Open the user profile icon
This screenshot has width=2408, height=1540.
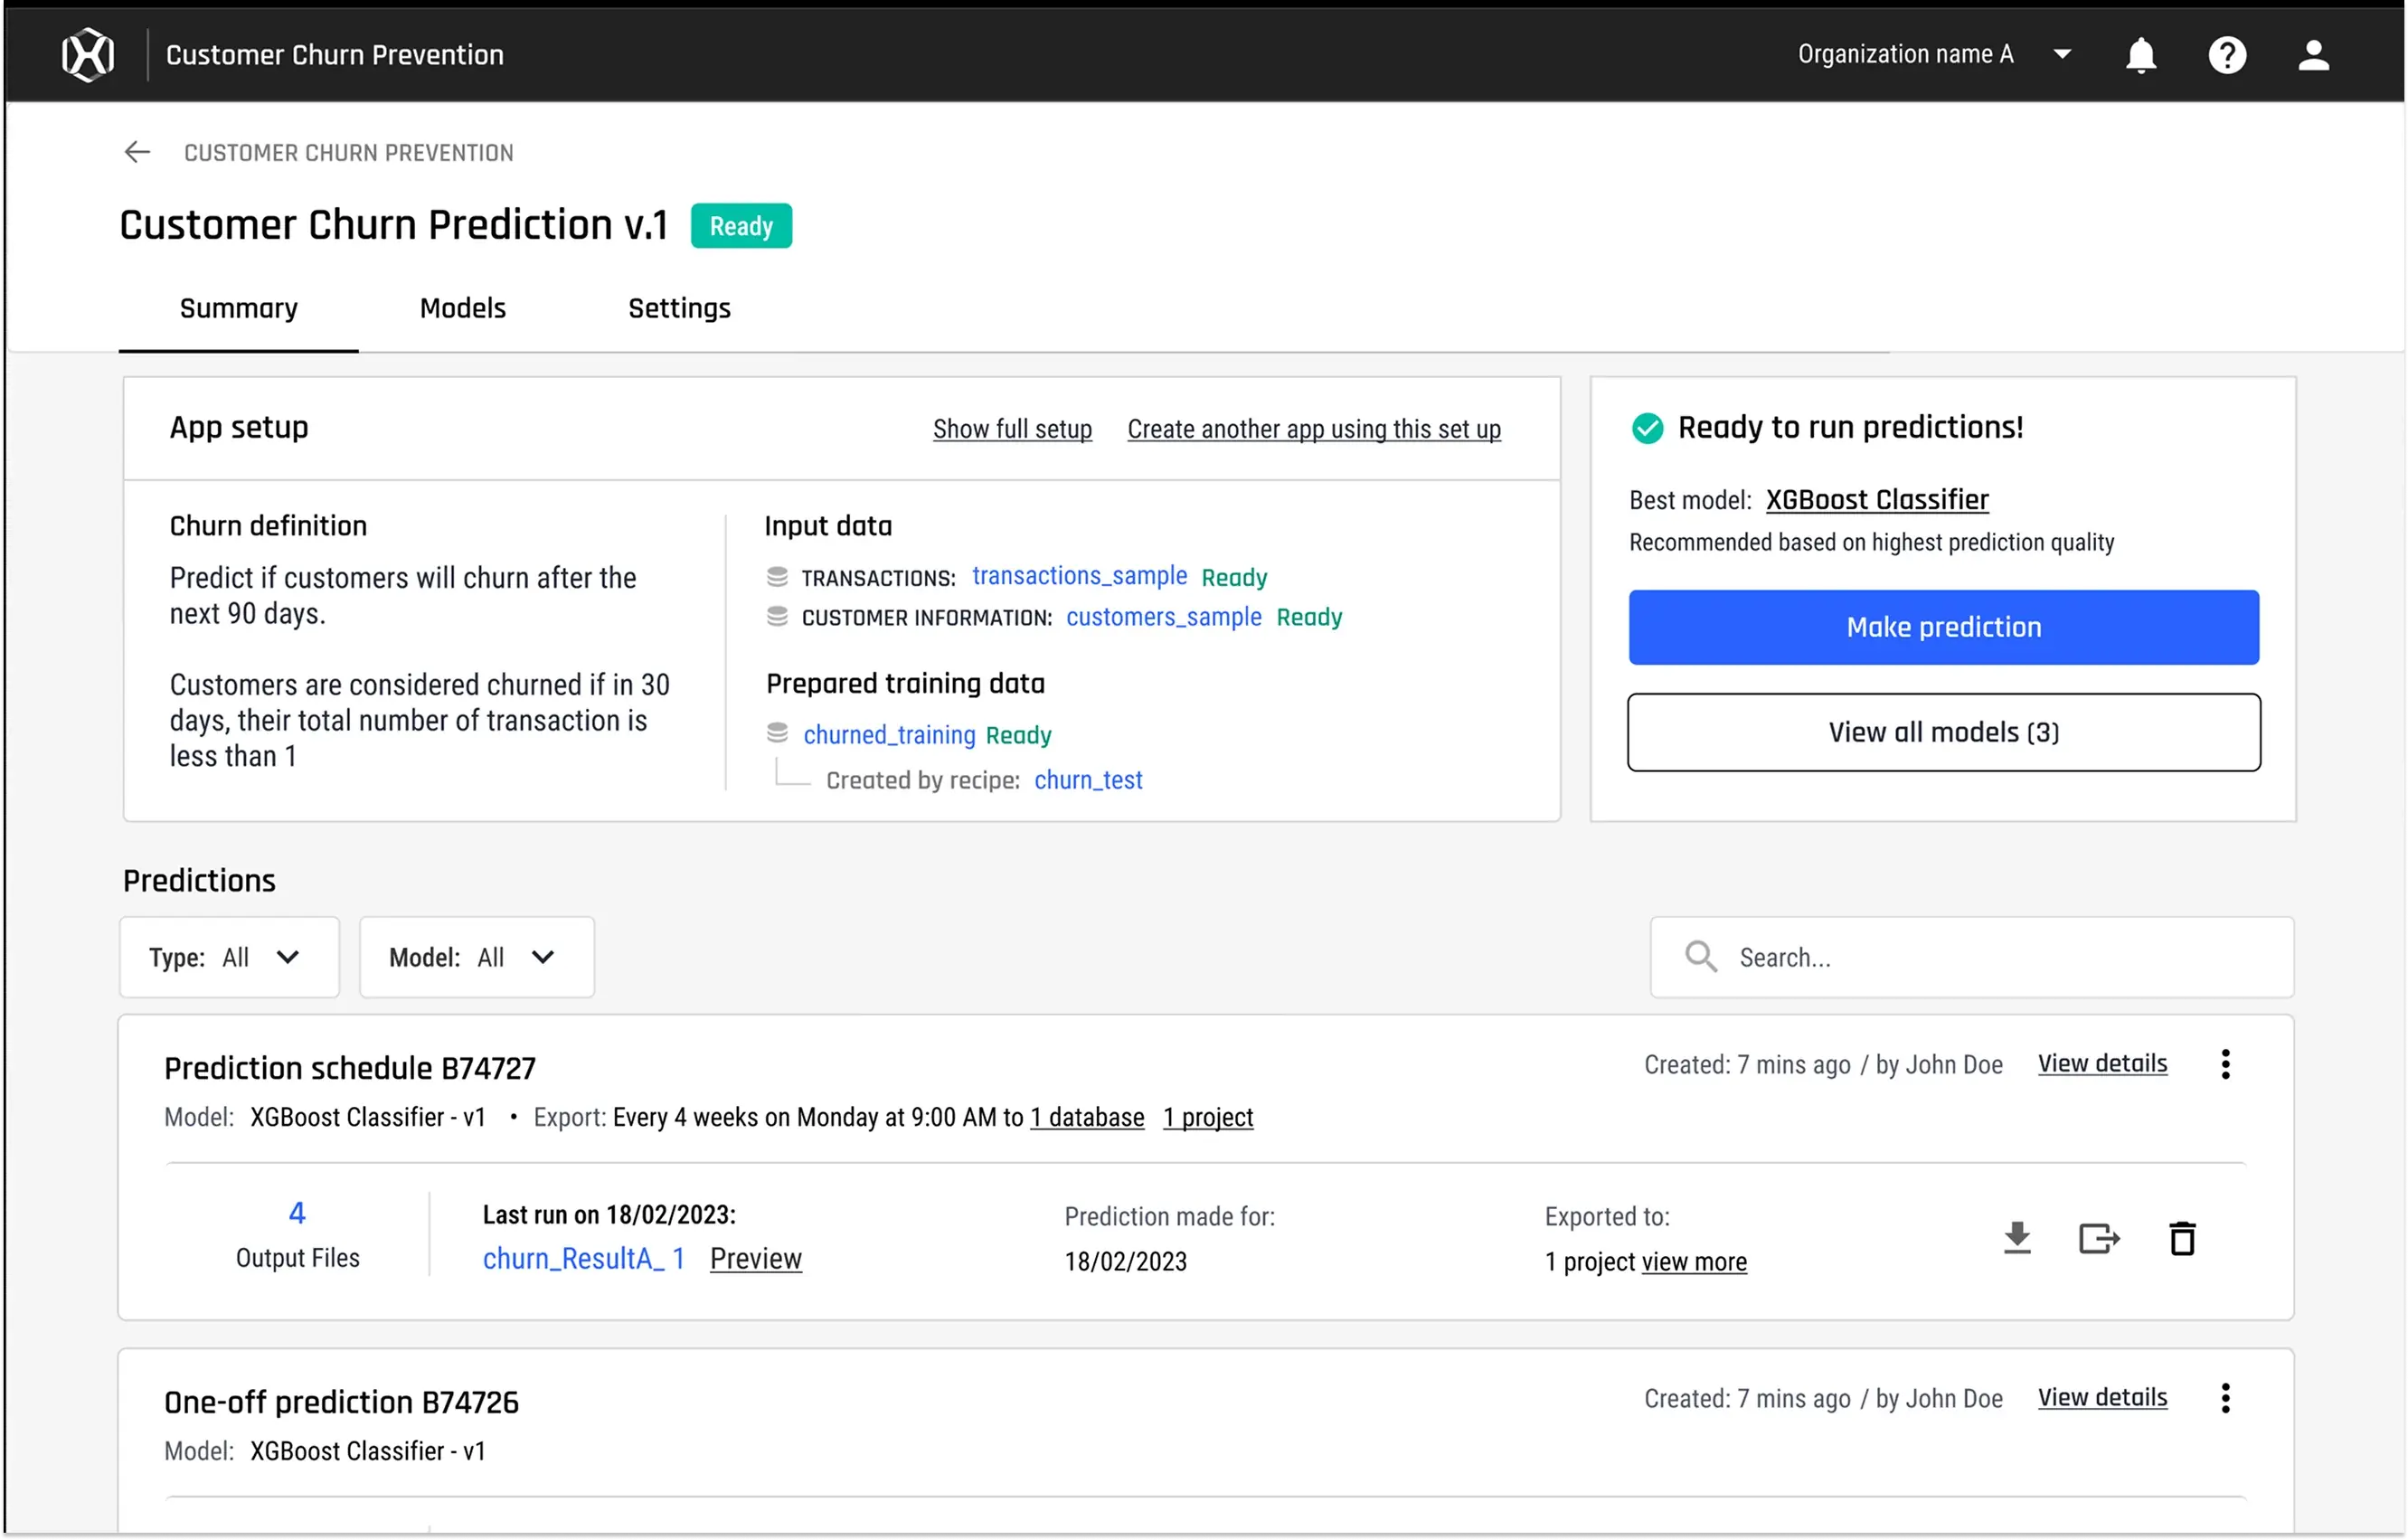(2314, 55)
